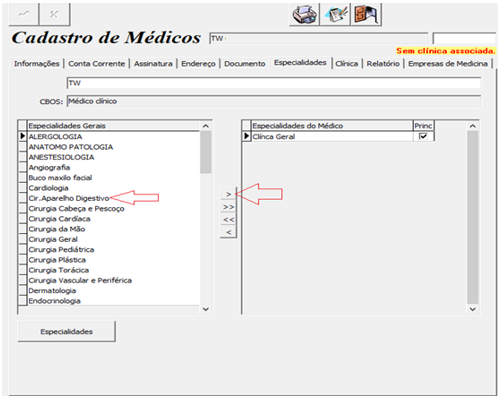Viewport: 500px width, 399px height.
Task: Click the down arrow of Especialidades do Médico scrollbar
Action: [473, 309]
